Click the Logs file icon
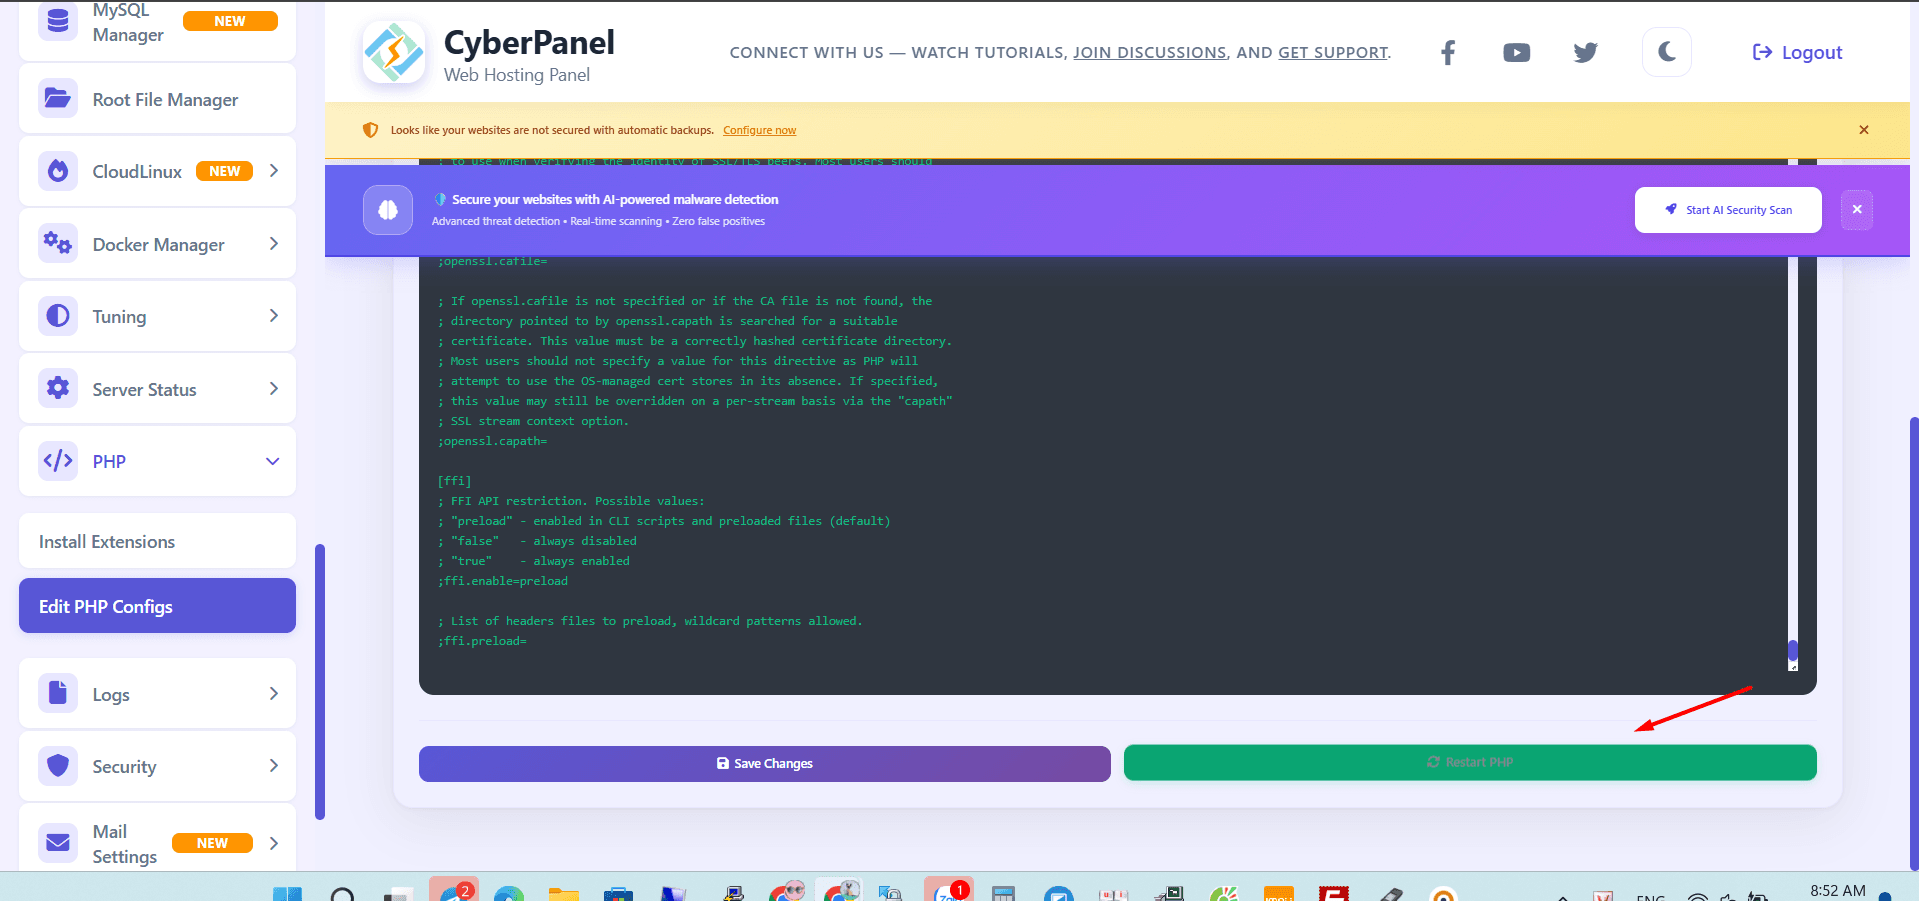 [58, 693]
